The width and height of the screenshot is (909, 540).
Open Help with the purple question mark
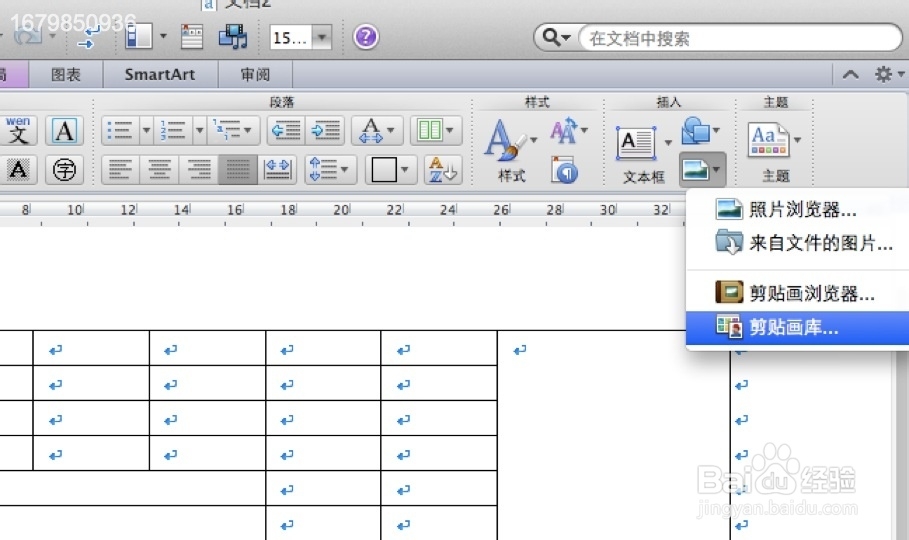[x=366, y=37]
